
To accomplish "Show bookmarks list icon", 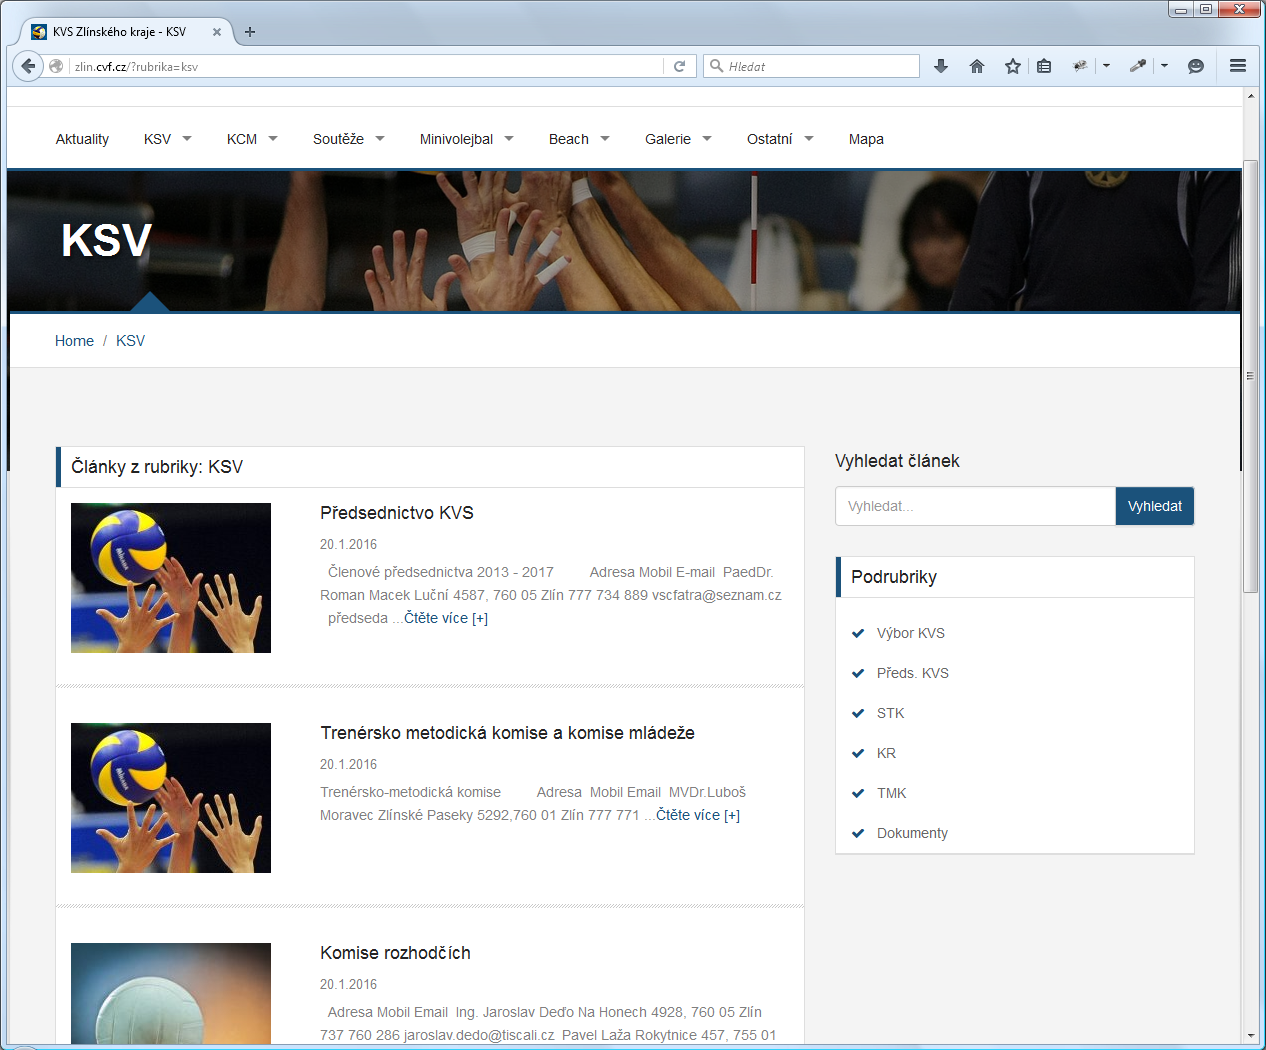I will click(x=1044, y=66).
